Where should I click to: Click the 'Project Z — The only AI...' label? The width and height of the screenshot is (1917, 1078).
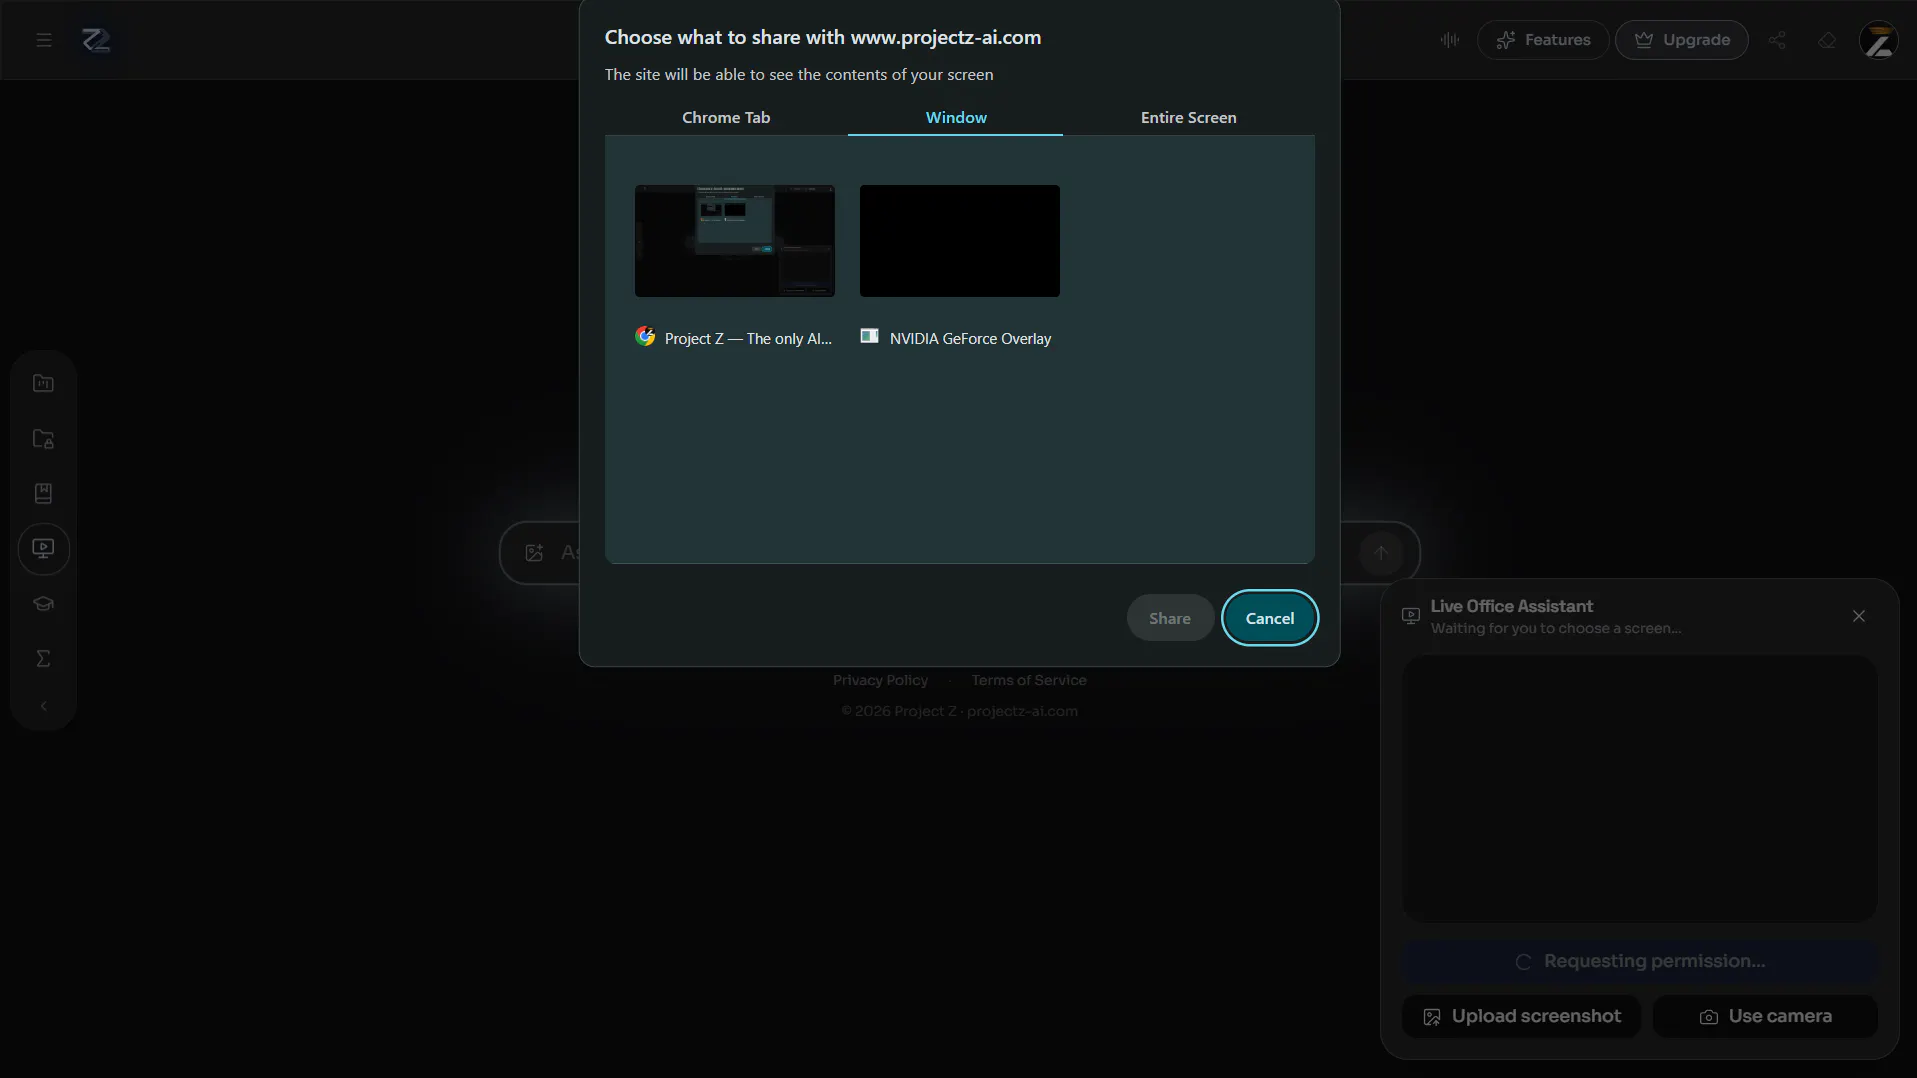coord(748,338)
